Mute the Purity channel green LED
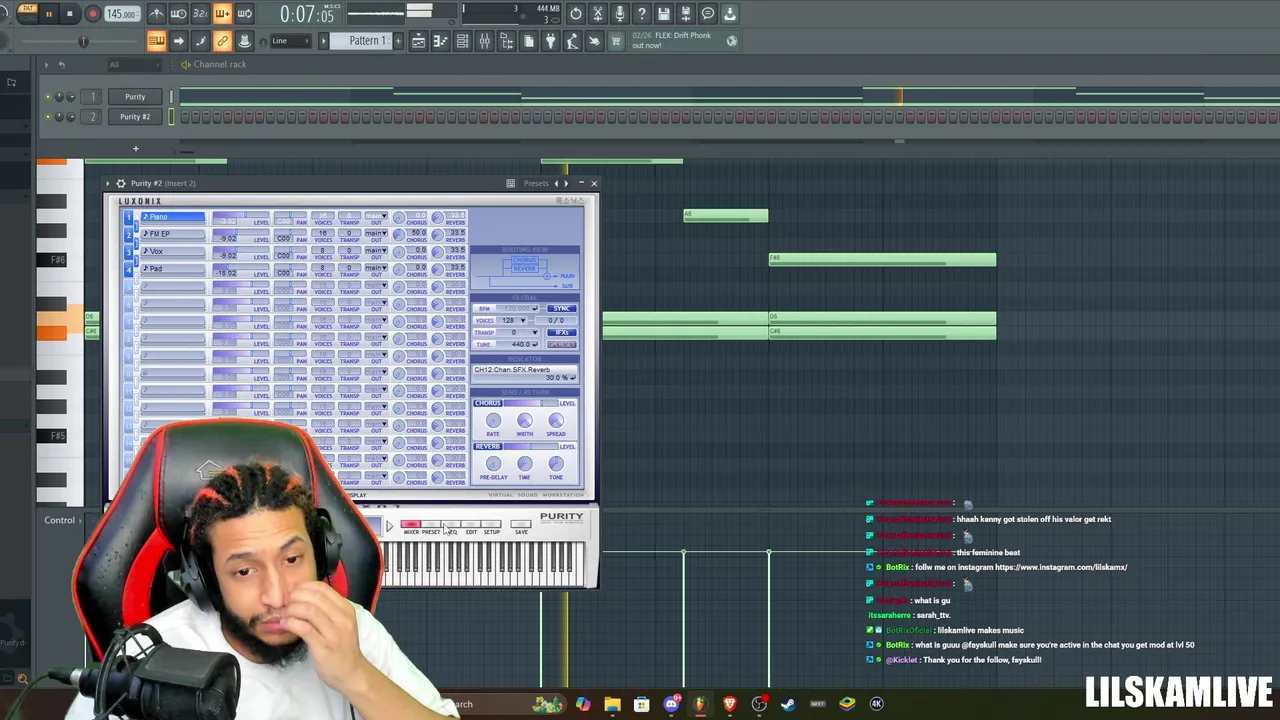1280x720 pixels. point(47,97)
